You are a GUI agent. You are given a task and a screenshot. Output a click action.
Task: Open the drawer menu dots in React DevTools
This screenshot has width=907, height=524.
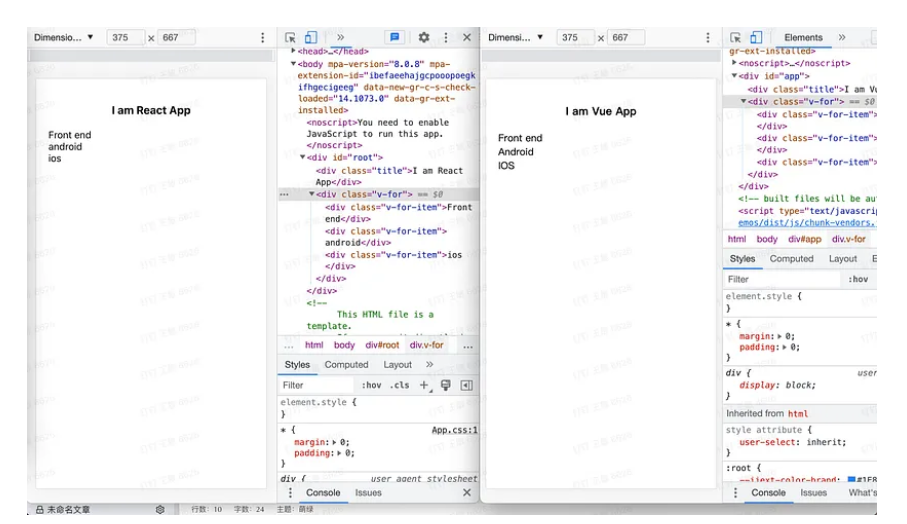(290, 493)
